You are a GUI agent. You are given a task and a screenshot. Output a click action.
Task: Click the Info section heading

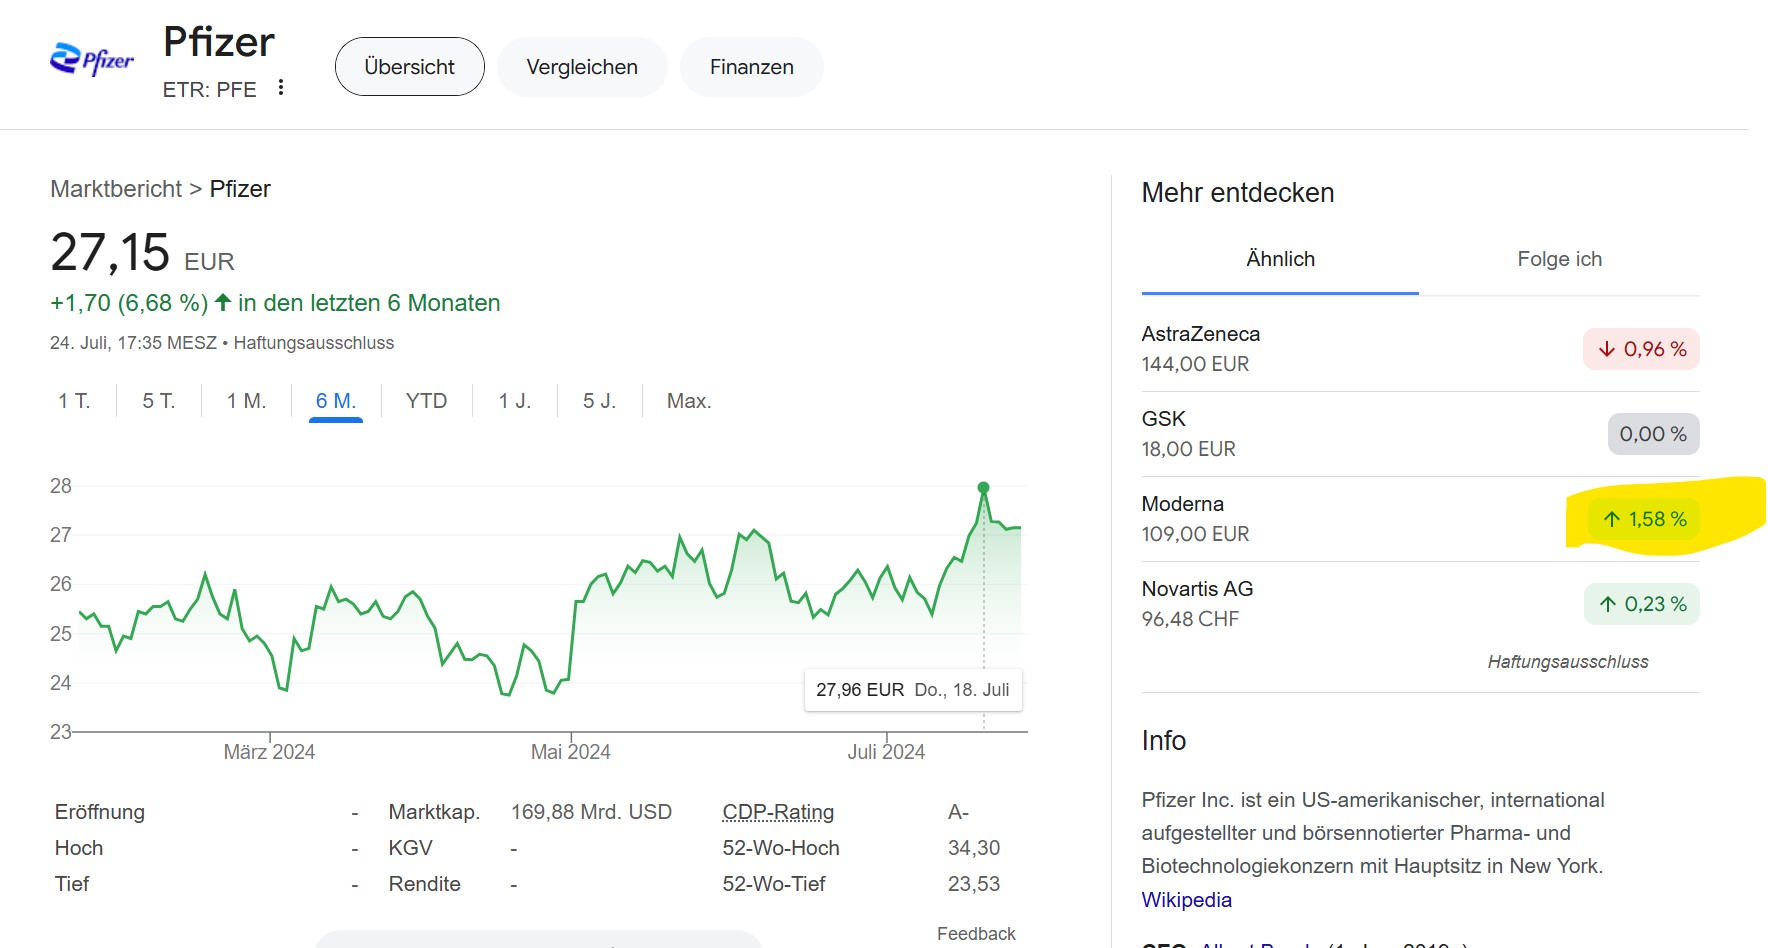(x=1164, y=741)
